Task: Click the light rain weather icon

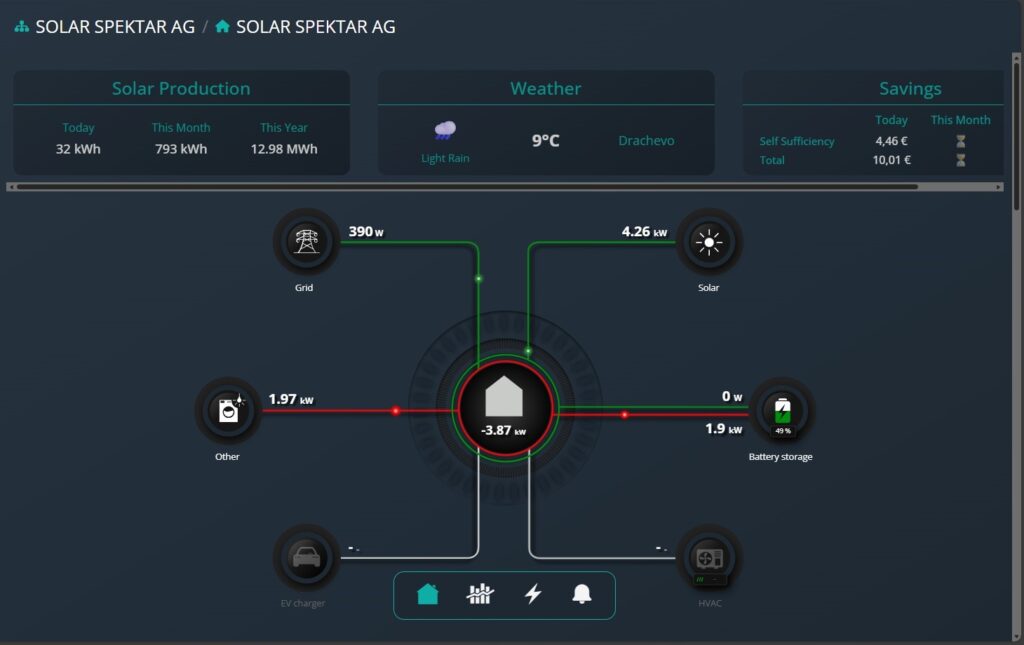Action: click(x=445, y=131)
